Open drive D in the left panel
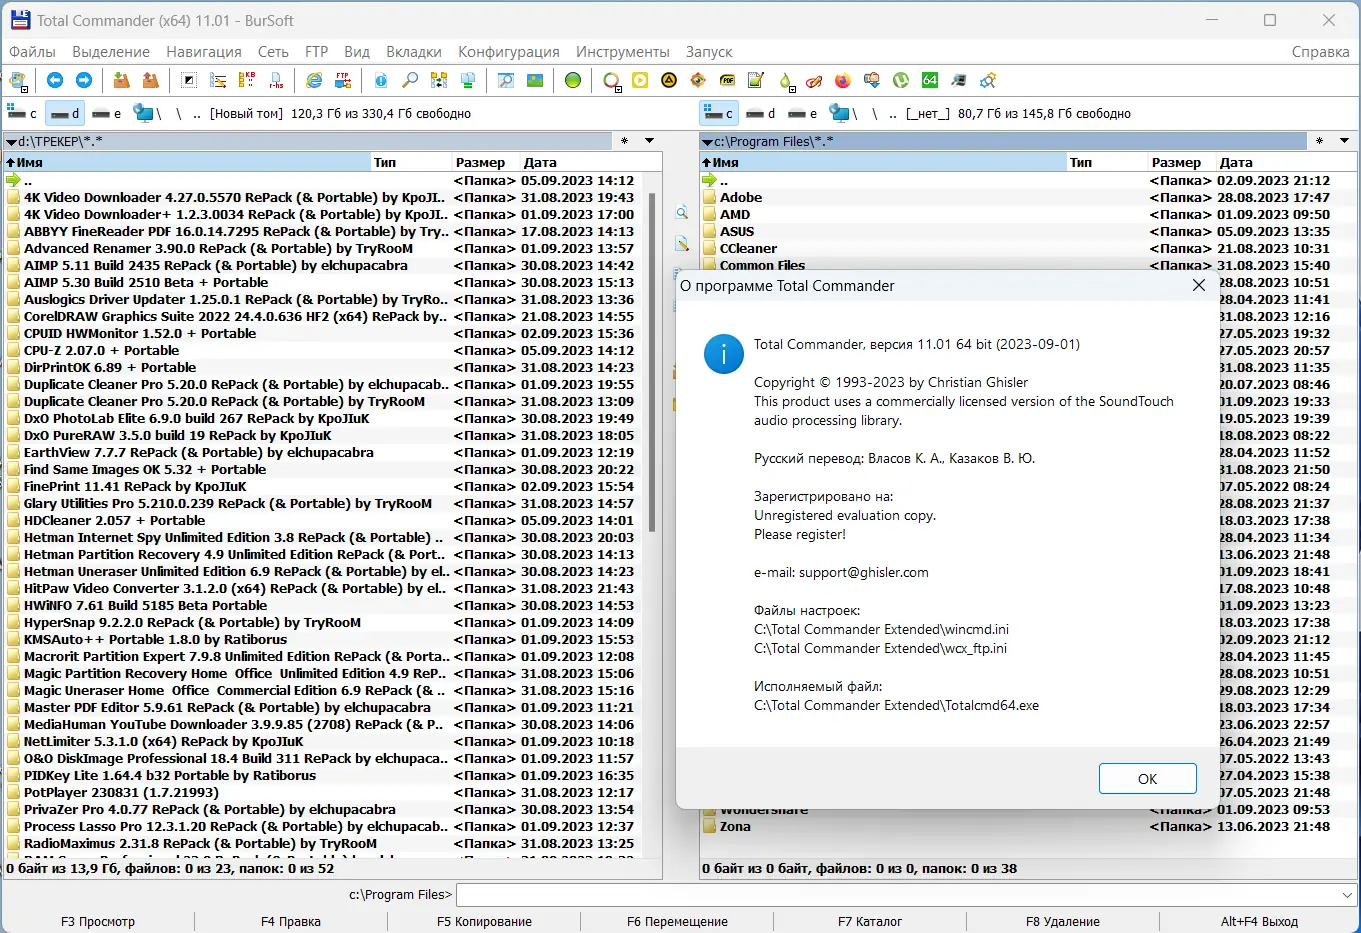The image size is (1361, 933). 64,113
